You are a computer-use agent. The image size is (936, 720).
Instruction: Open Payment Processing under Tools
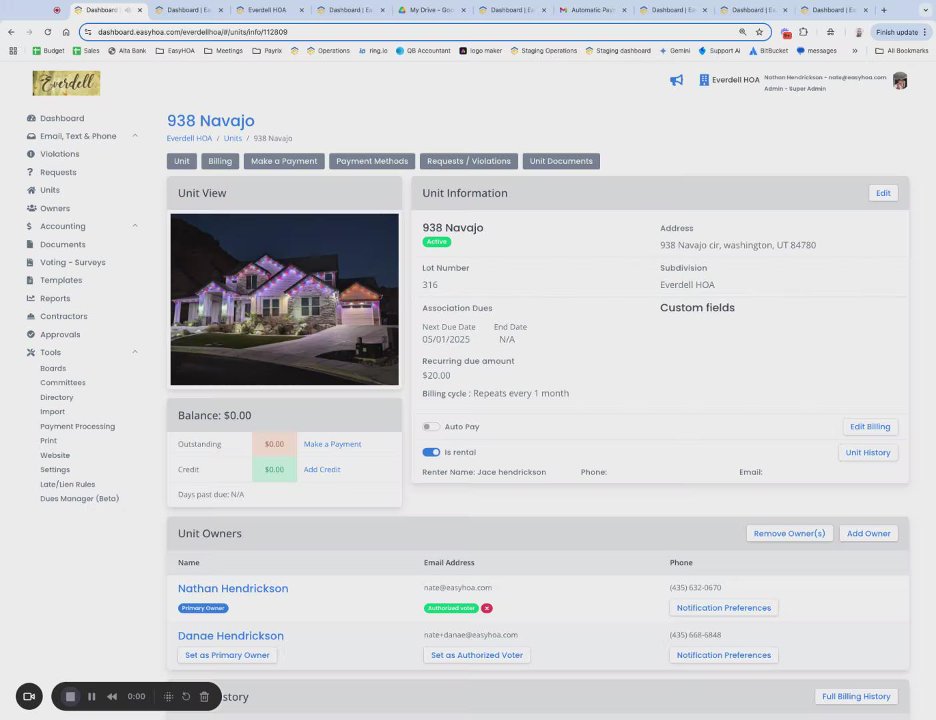coord(78,427)
